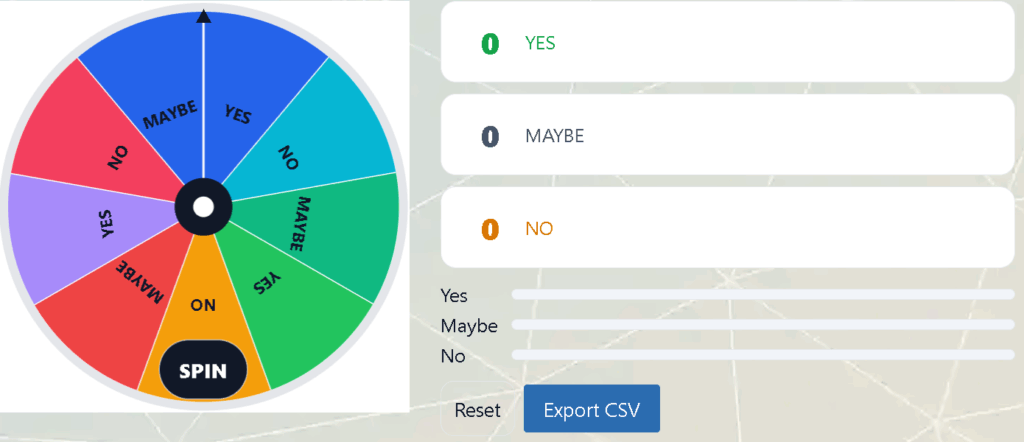Click the No progress bar
The image size is (1024, 442).
click(763, 355)
